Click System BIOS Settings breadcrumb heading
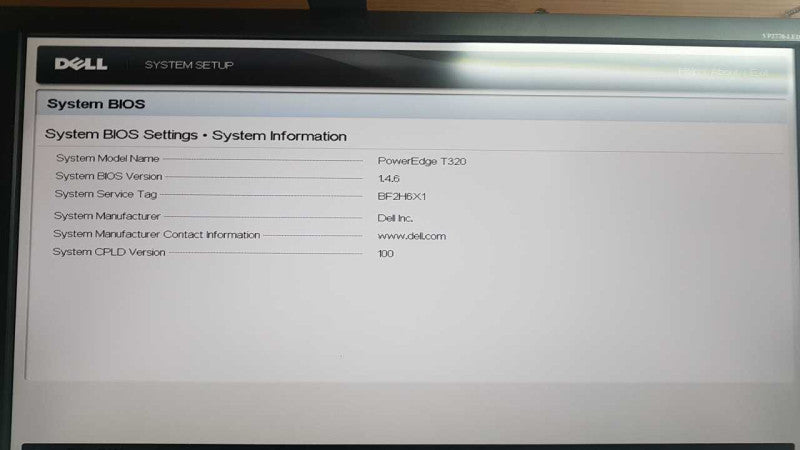Image resolution: width=800 pixels, height=450 pixels. (195, 135)
